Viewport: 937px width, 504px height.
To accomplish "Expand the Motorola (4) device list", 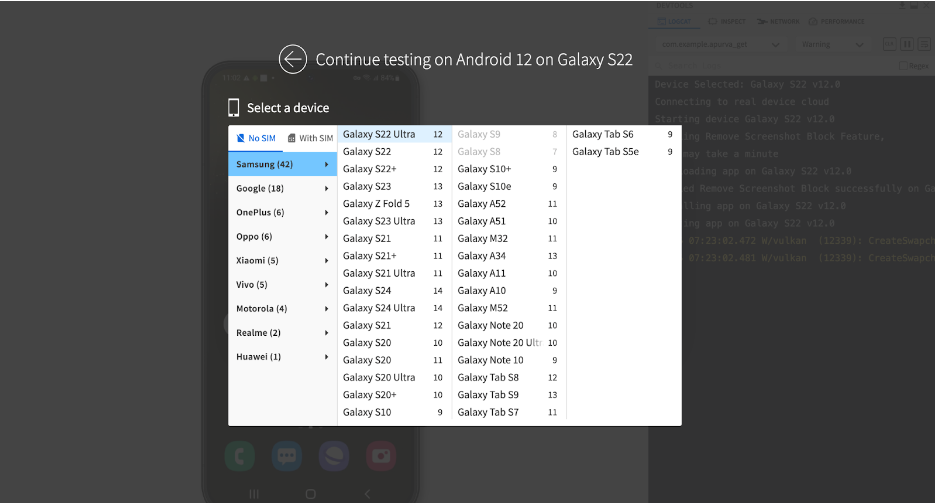I will pyautogui.click(x=283, y=308).
